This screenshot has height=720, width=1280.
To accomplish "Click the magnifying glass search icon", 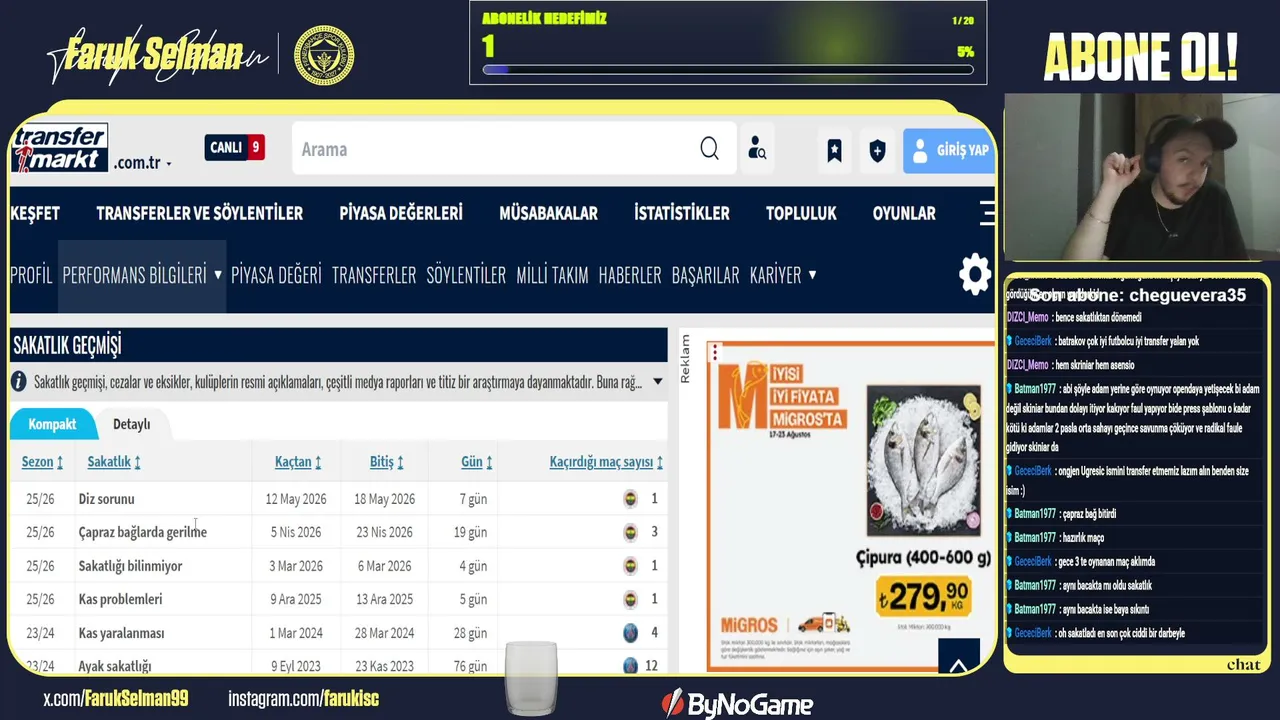I will [709, 149].
